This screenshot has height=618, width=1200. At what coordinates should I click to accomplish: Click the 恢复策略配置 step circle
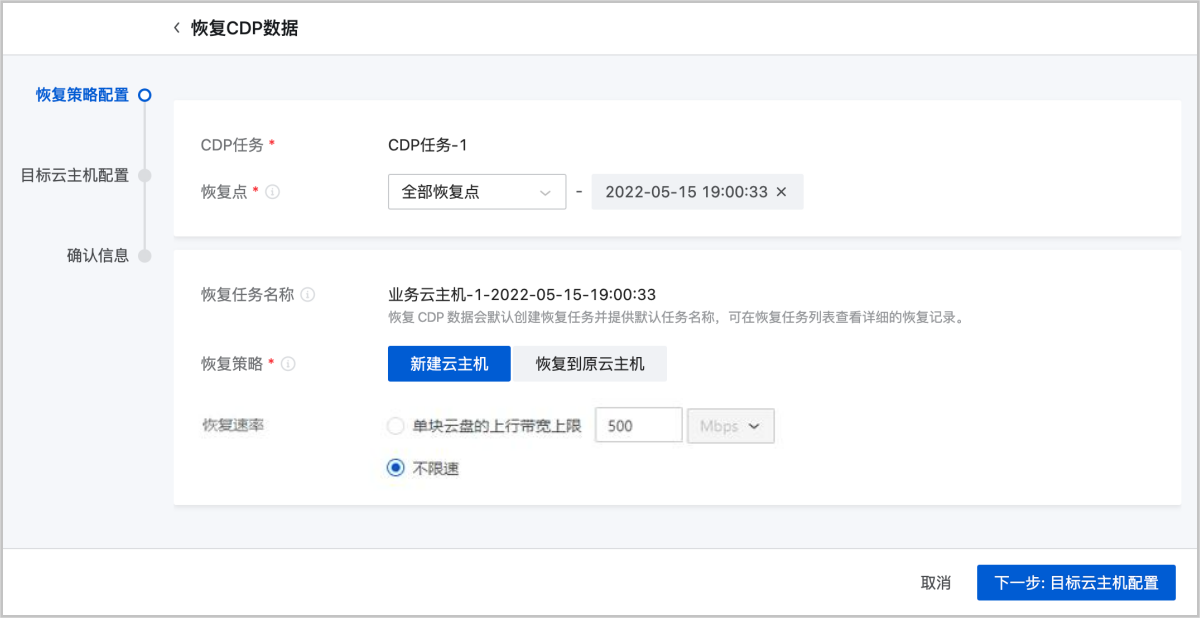(145, 95)
